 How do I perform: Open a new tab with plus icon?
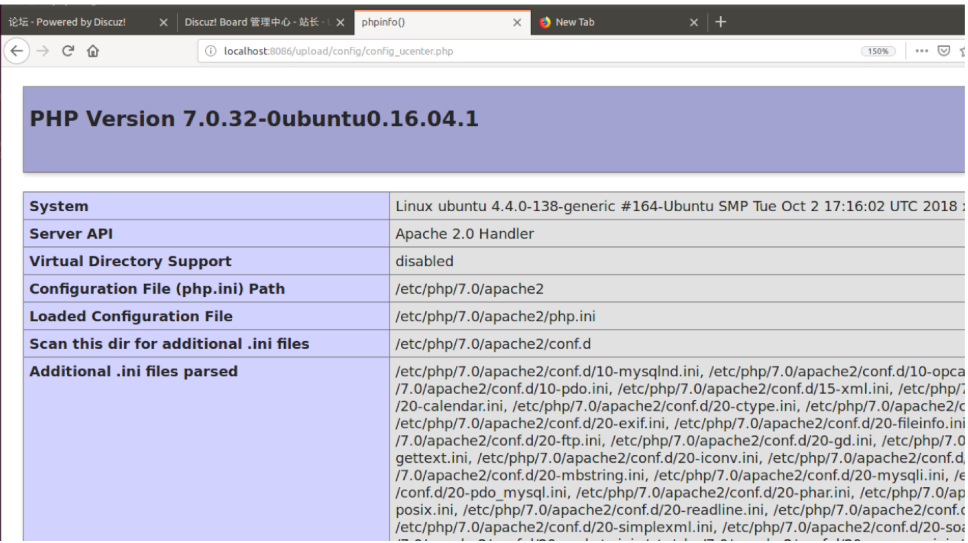pyautogui.click(x=720, y=22)
